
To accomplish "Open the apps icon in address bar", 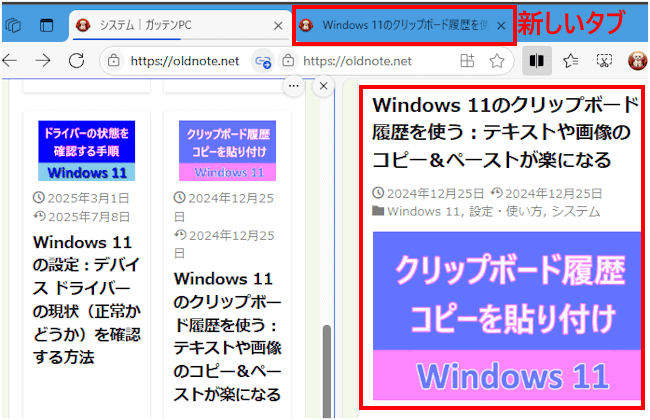I will 467,61.
